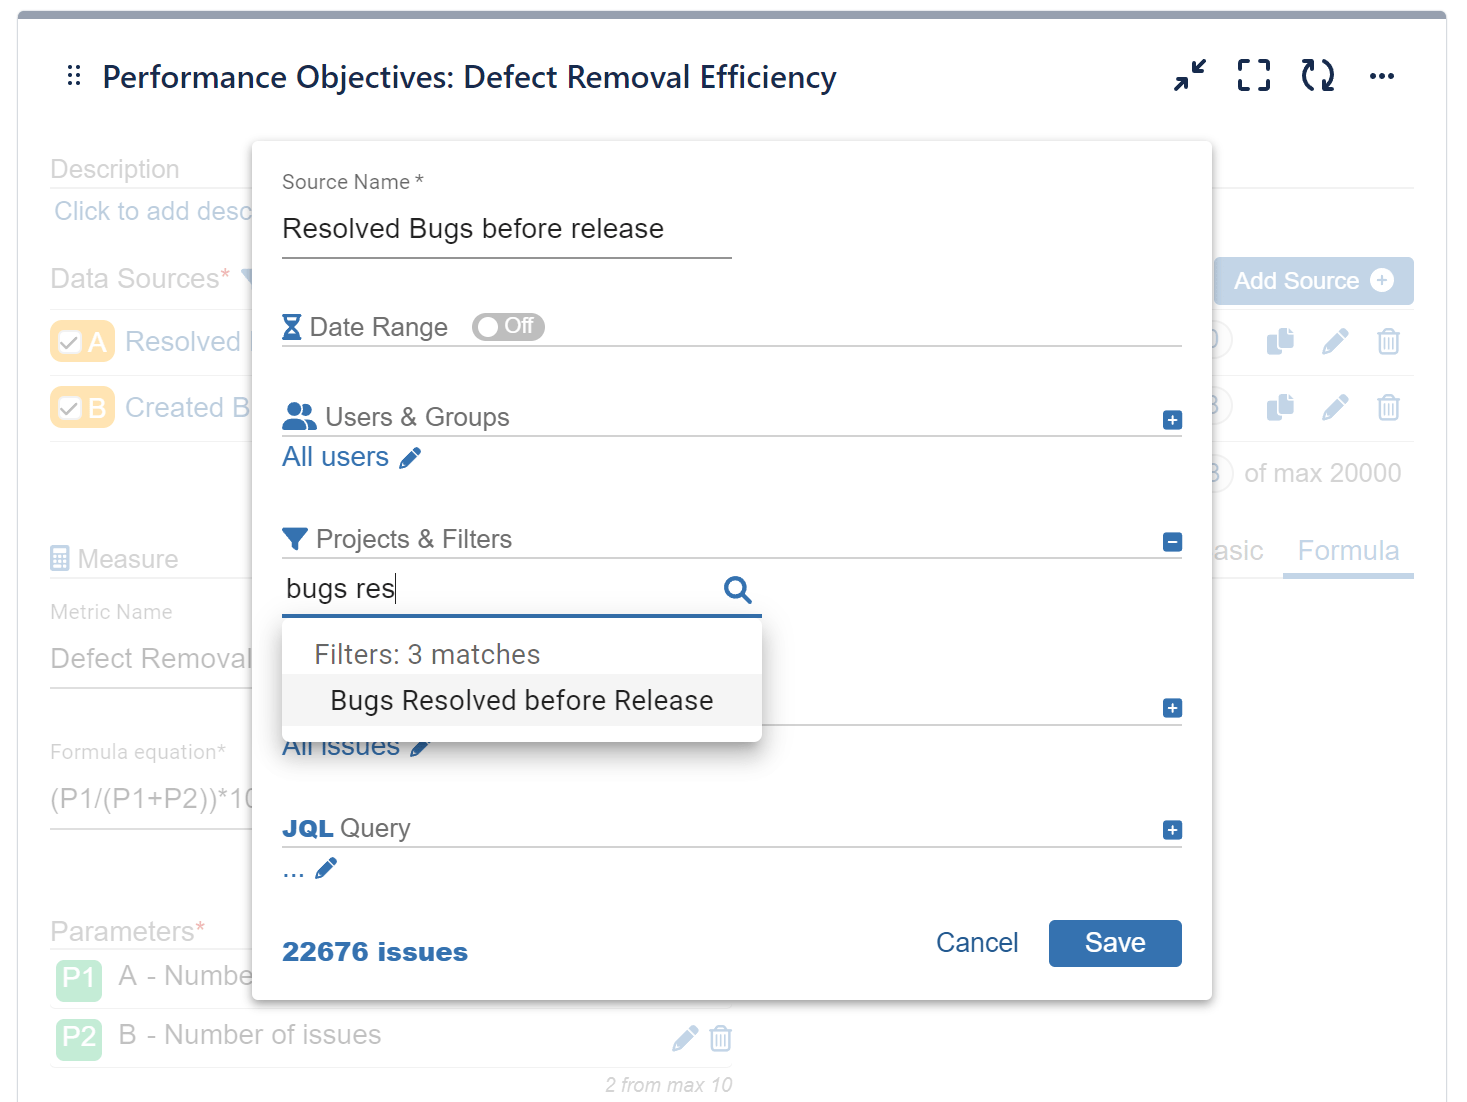The height and width of the screenshot is (1102, 1467).
Task: Expand the JQL Query section
Action: [x=1171, y=829]
